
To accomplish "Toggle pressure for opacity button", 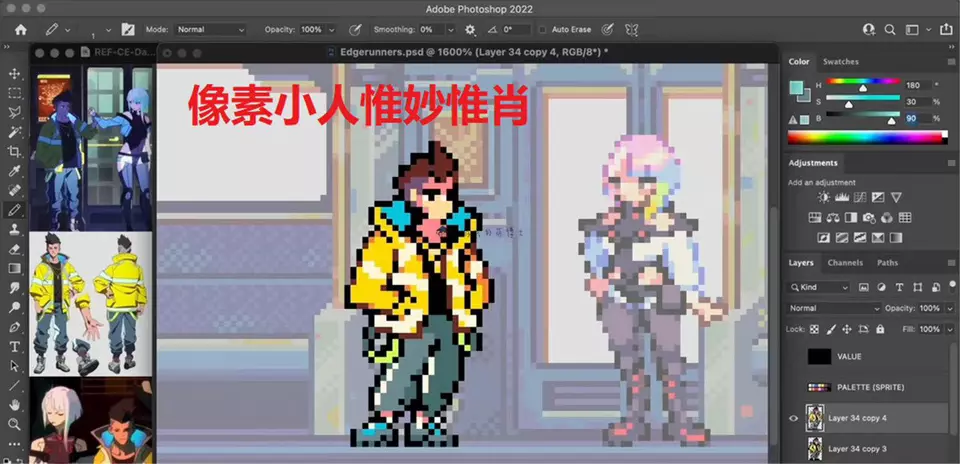I will click(354, 29).
